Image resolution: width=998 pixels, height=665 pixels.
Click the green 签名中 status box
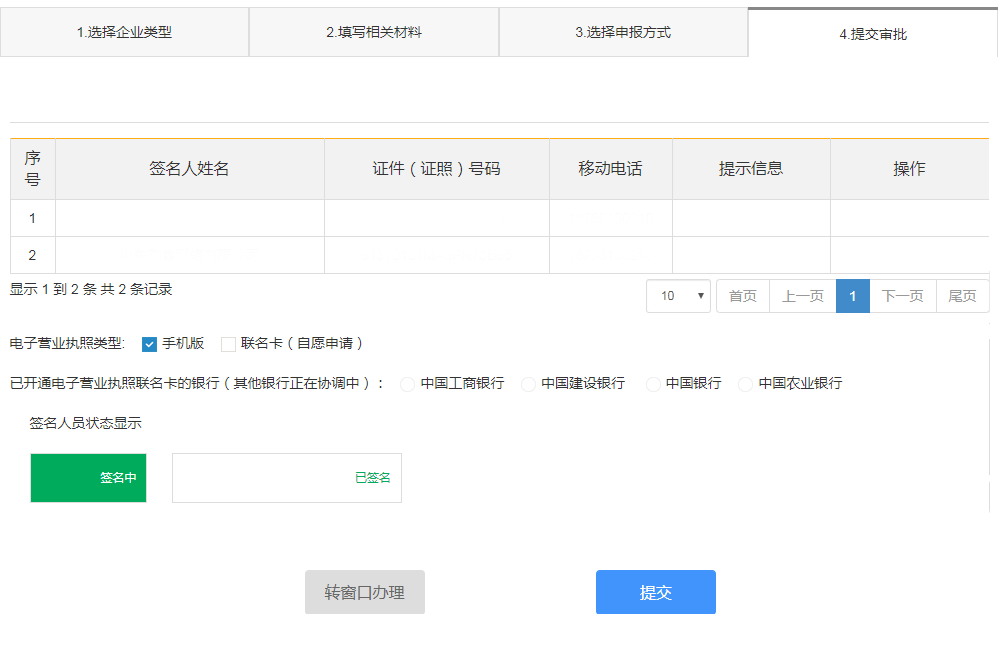pyautogui.click(x=88, y=478)
